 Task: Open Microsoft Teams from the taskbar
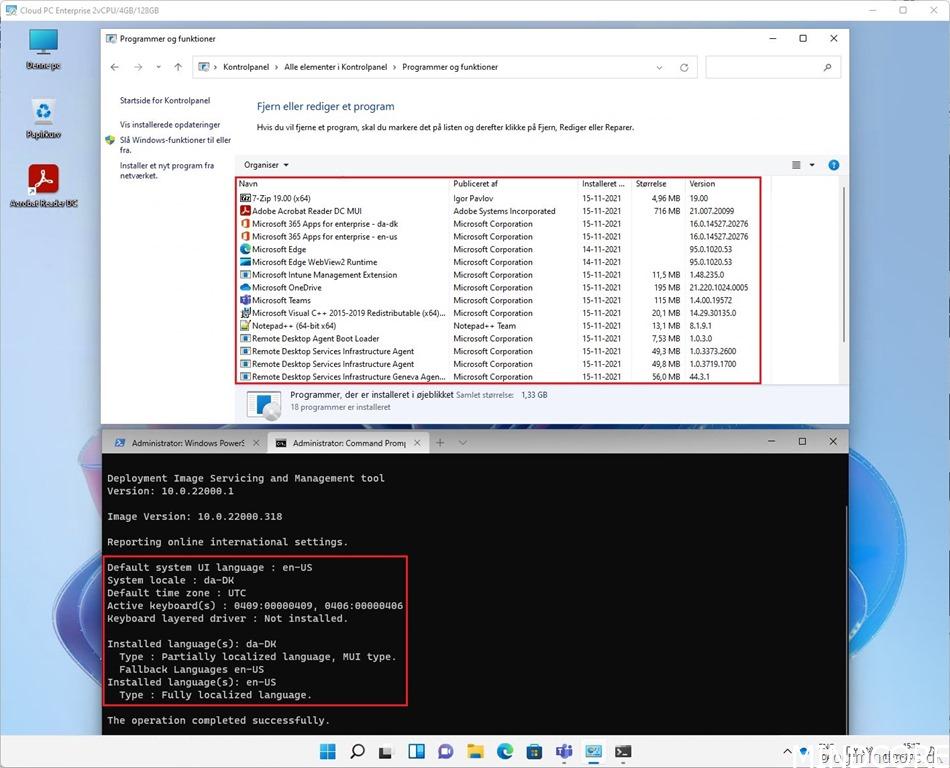(564, 752)
